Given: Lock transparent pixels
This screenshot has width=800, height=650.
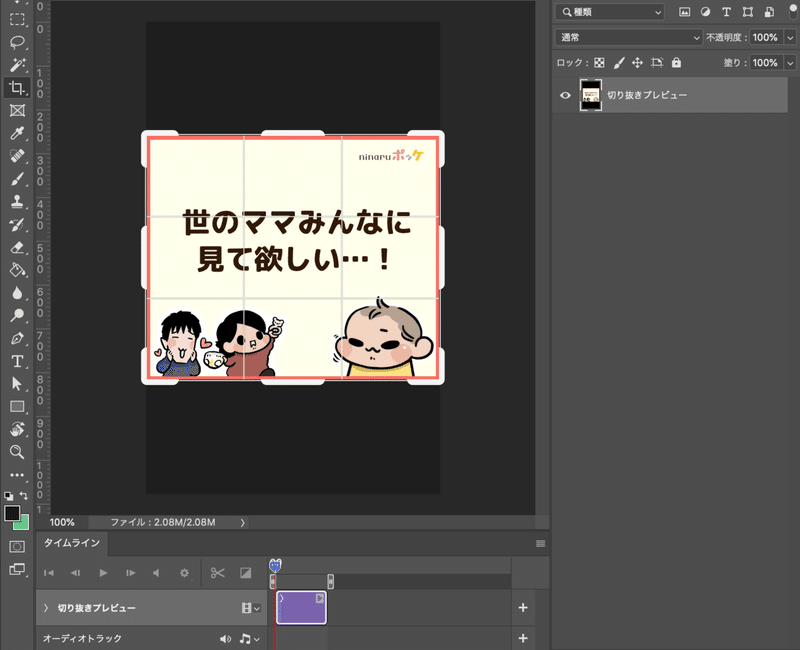Looking at the screenshot, I should click(599, 63).
